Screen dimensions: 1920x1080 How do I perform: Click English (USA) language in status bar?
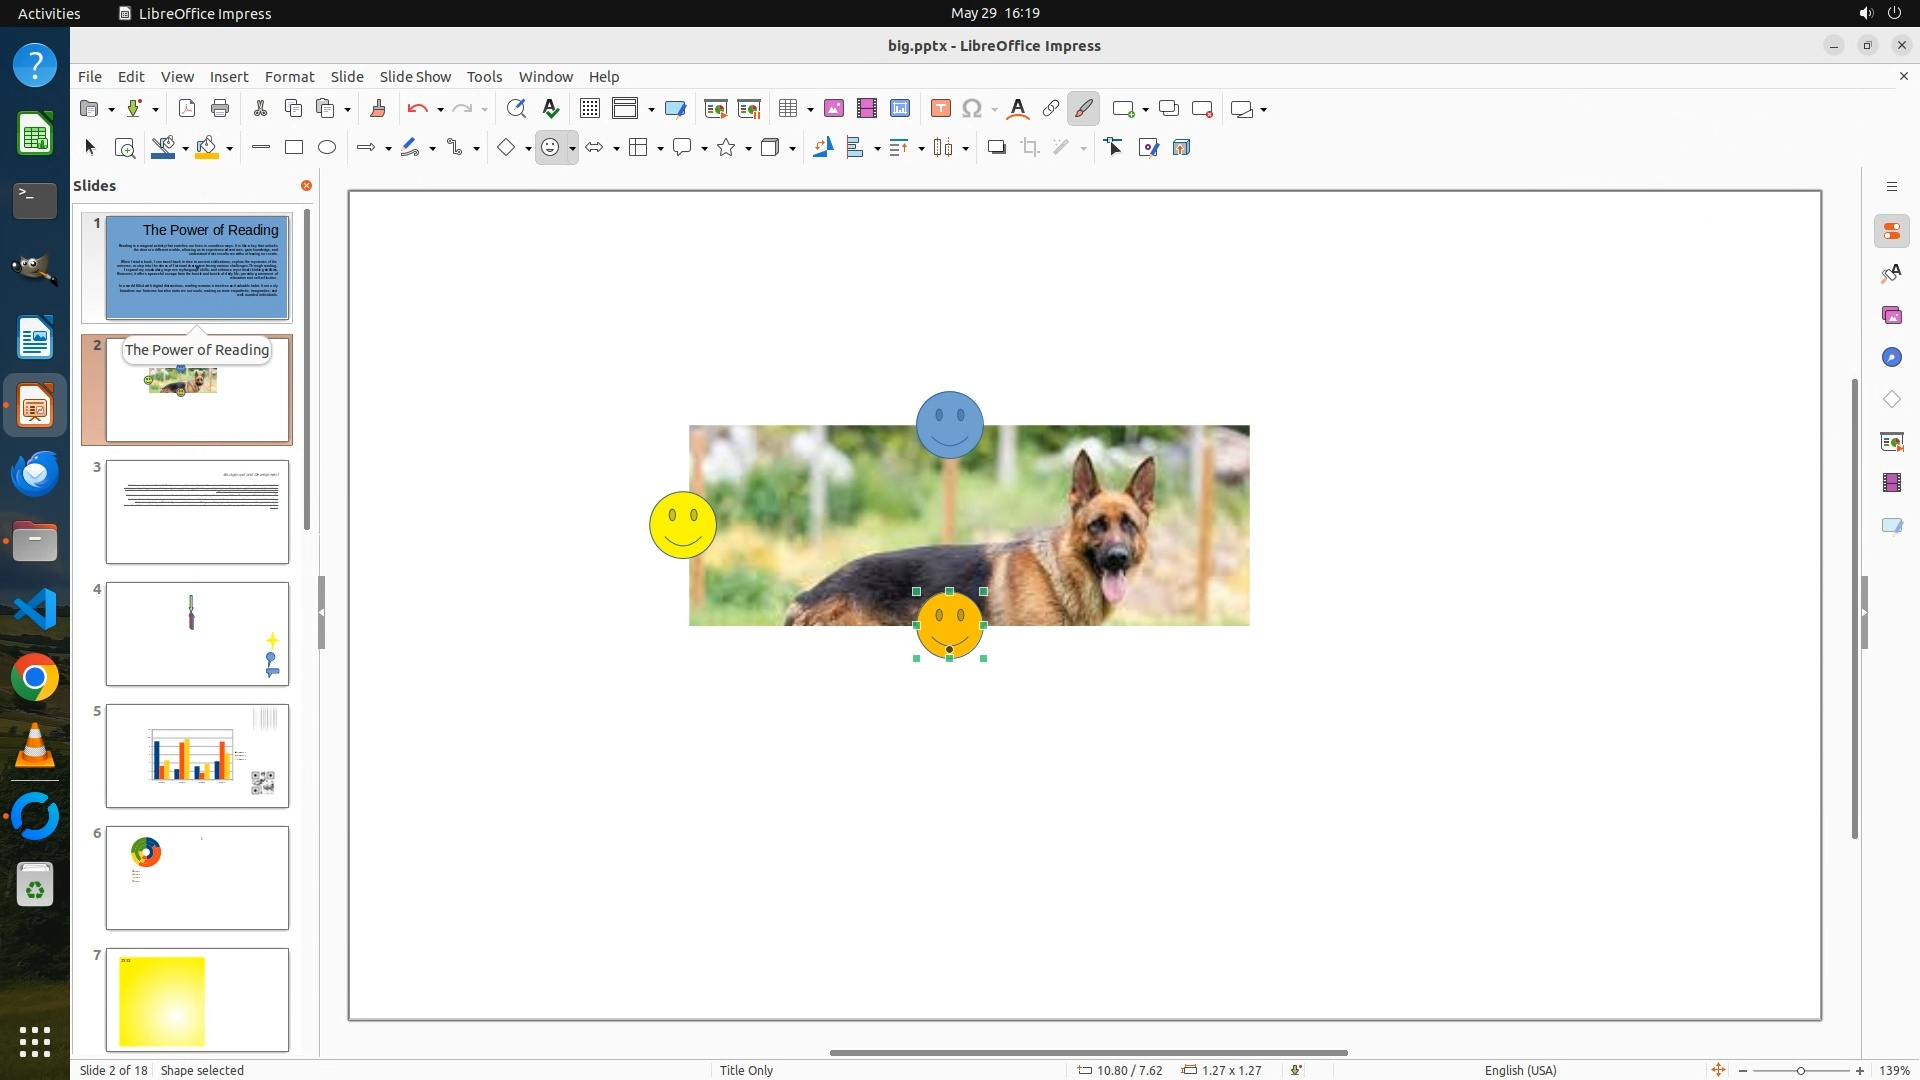pos(1520,1070)
